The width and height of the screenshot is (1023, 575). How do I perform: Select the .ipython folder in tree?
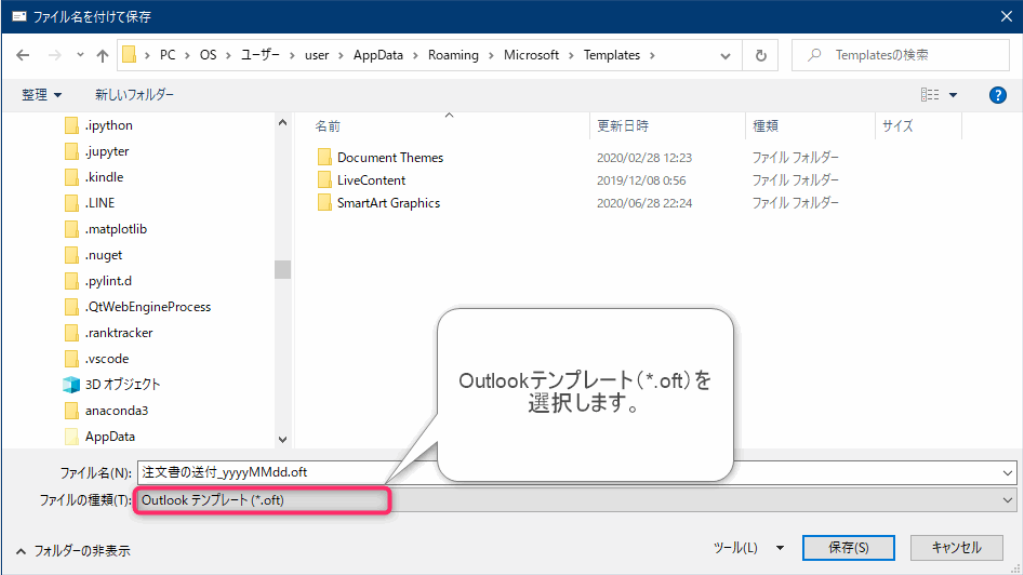pyautogui.click(x=108, y=125)
